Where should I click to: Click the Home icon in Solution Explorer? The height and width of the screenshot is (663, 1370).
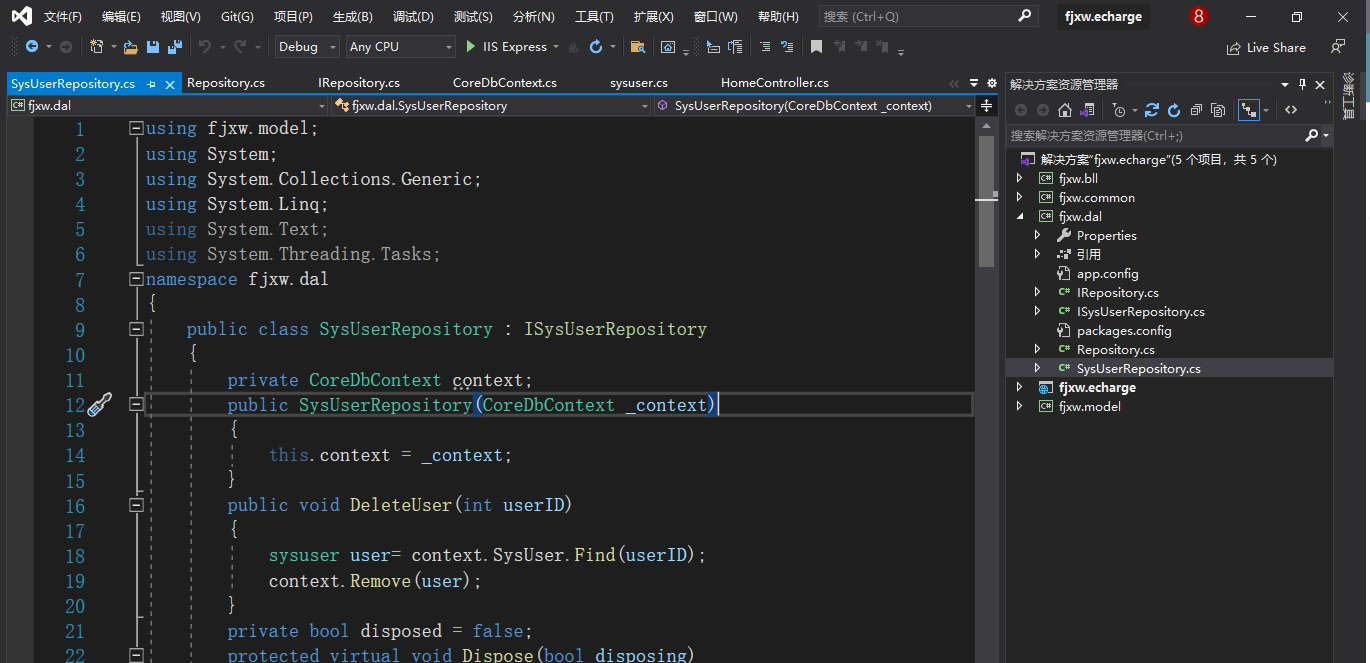(x=1065, y=110)
